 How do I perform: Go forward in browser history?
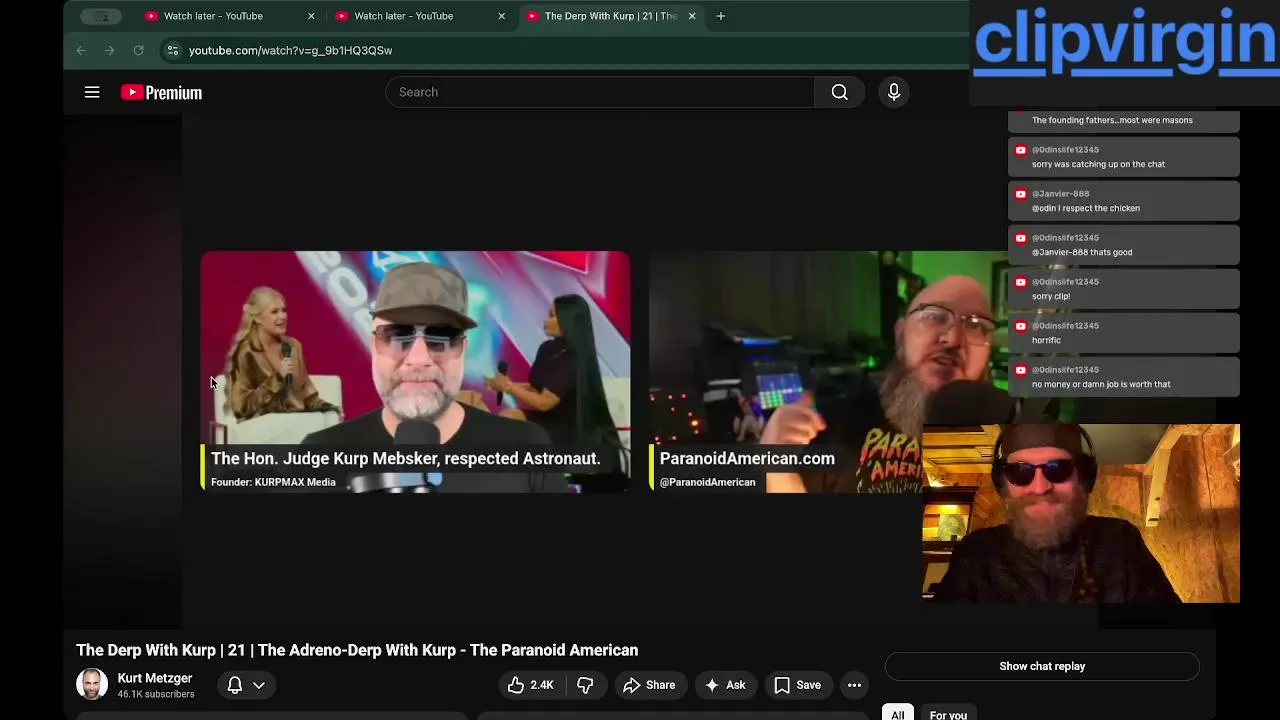coord(110,50)
